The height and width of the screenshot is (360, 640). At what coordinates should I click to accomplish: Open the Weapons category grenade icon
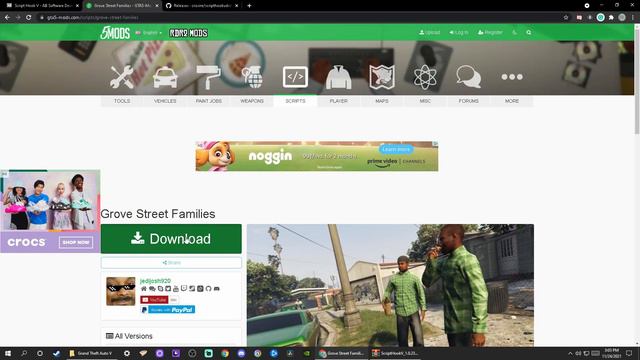(252, 77)
